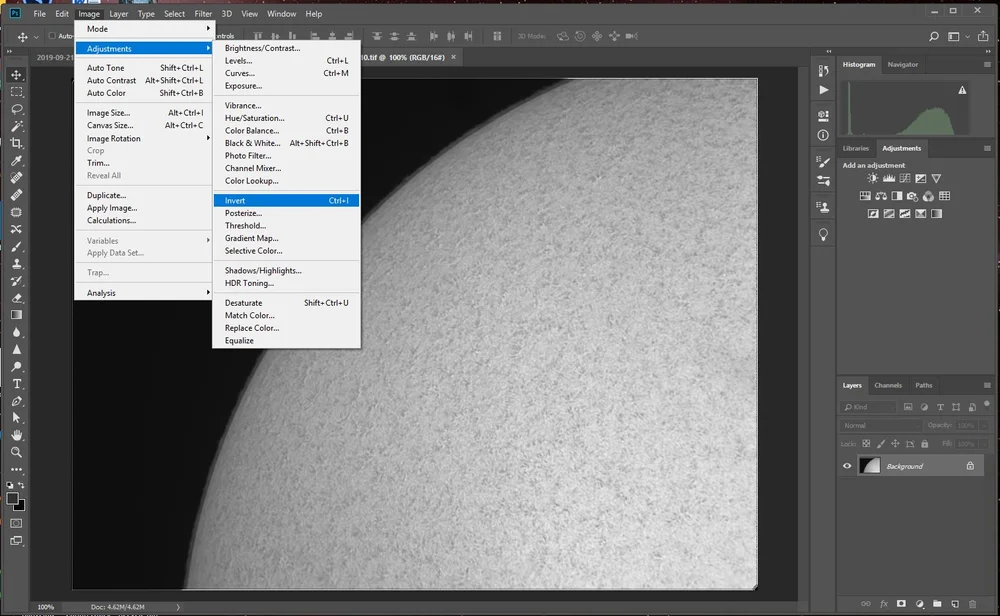Open the History panel icon
1000x616 pixels.
coord(823,70)
